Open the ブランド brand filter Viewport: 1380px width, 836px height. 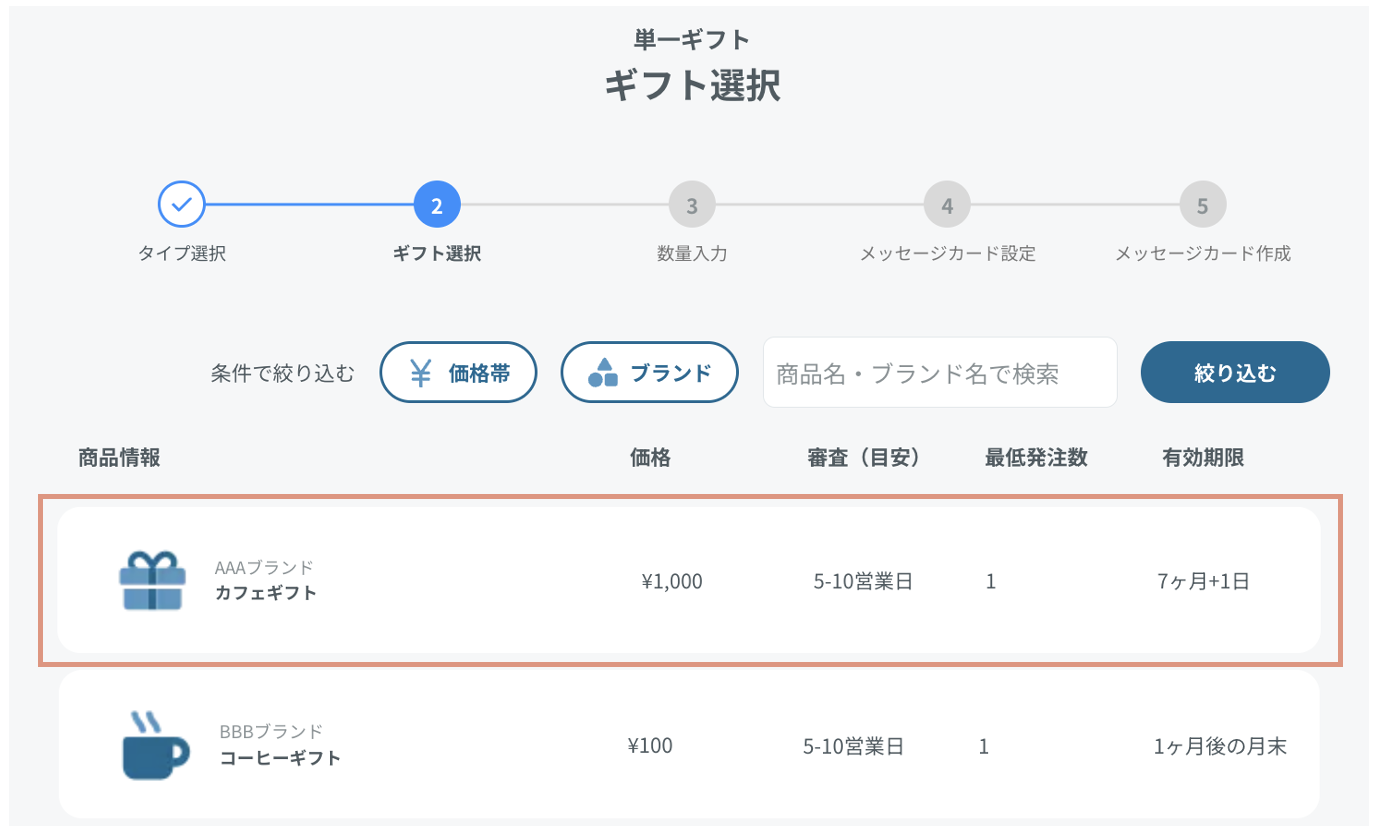650,373
